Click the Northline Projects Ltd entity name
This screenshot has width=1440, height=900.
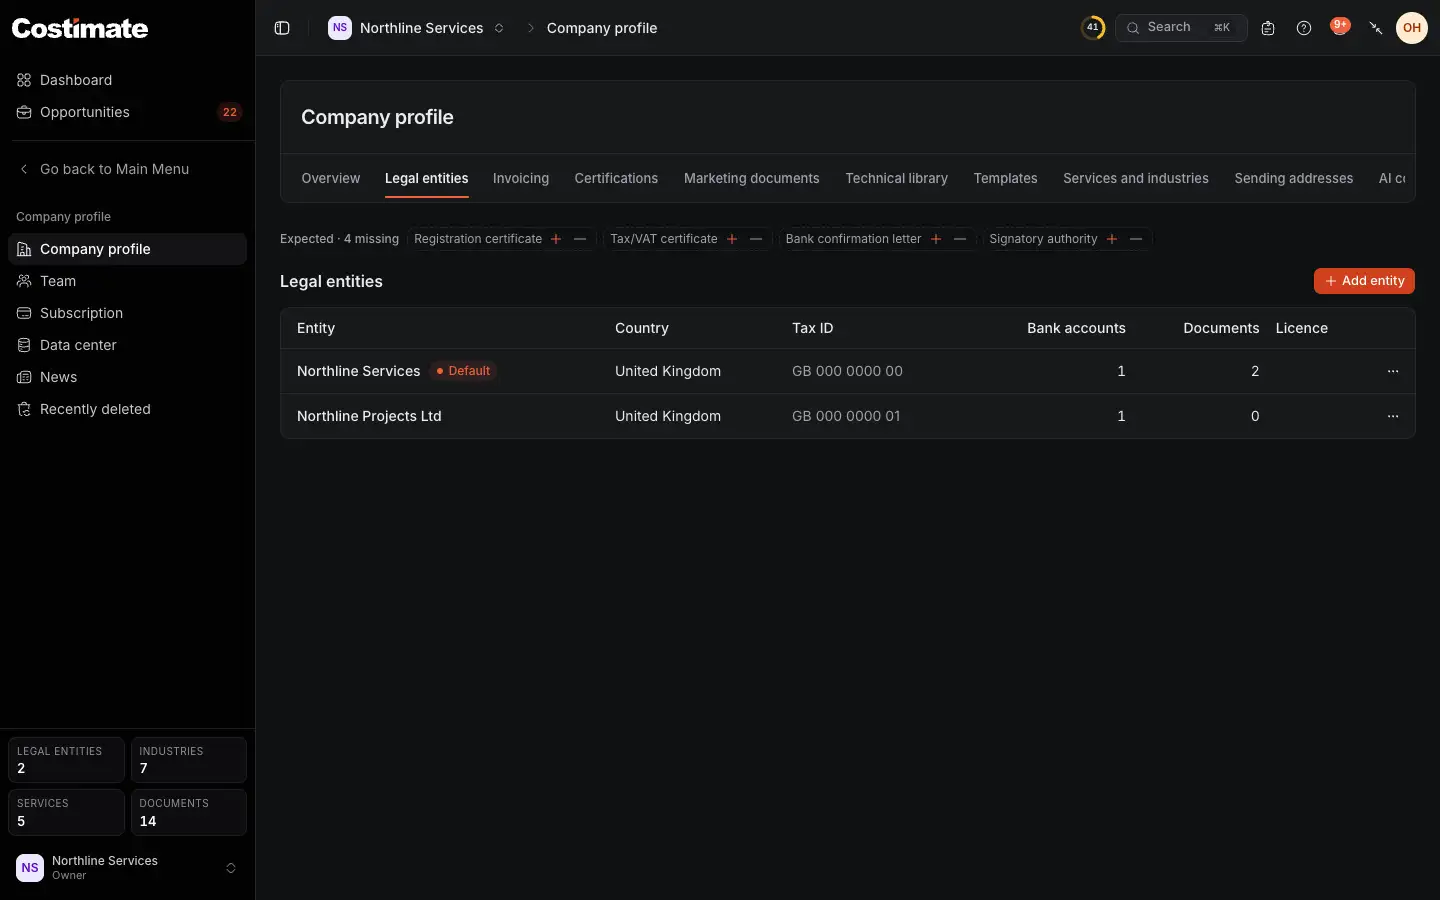(x=369, y=416)
